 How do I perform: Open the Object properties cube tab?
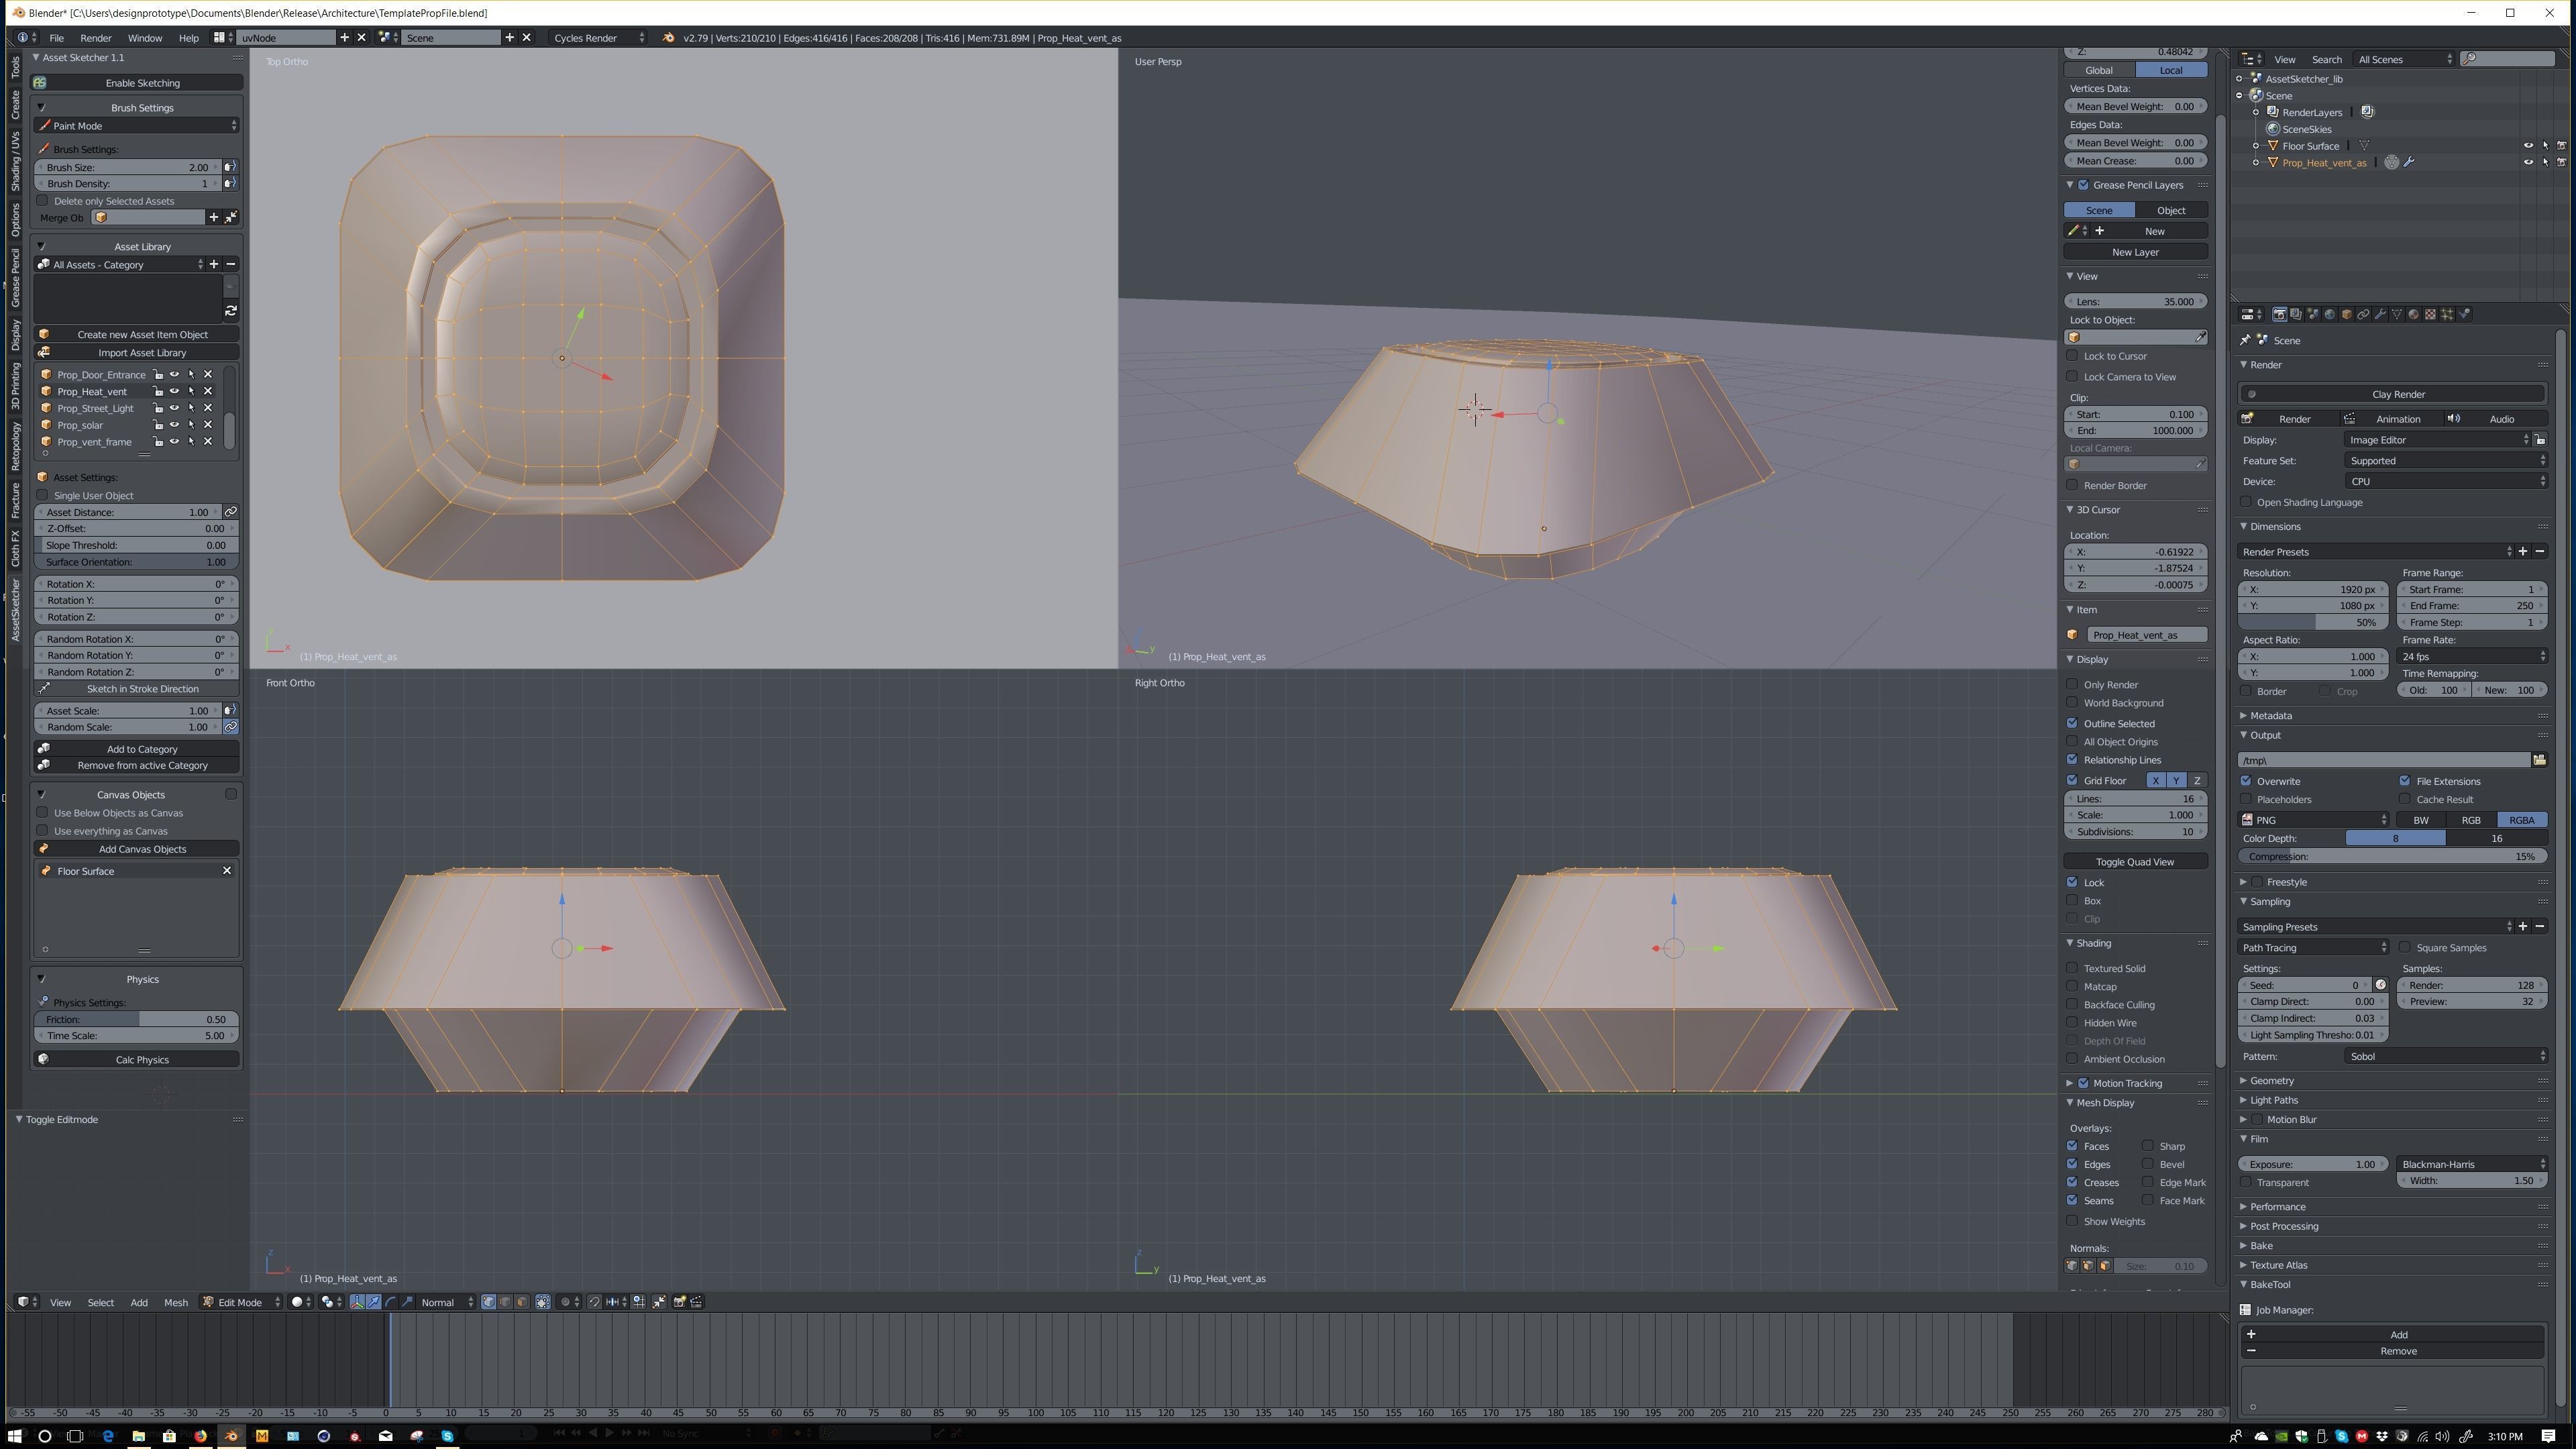click(x=2346, y=314)
